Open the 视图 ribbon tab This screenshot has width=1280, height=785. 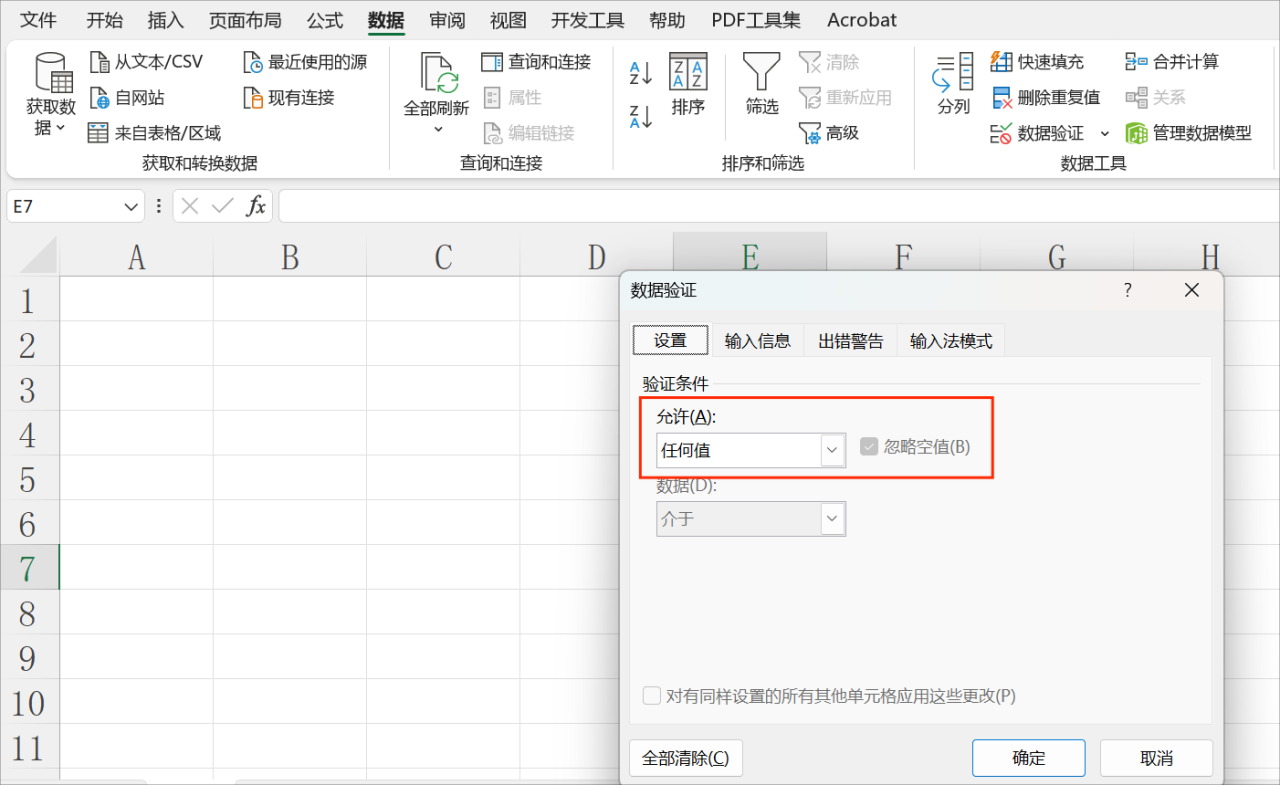point(508,20)
